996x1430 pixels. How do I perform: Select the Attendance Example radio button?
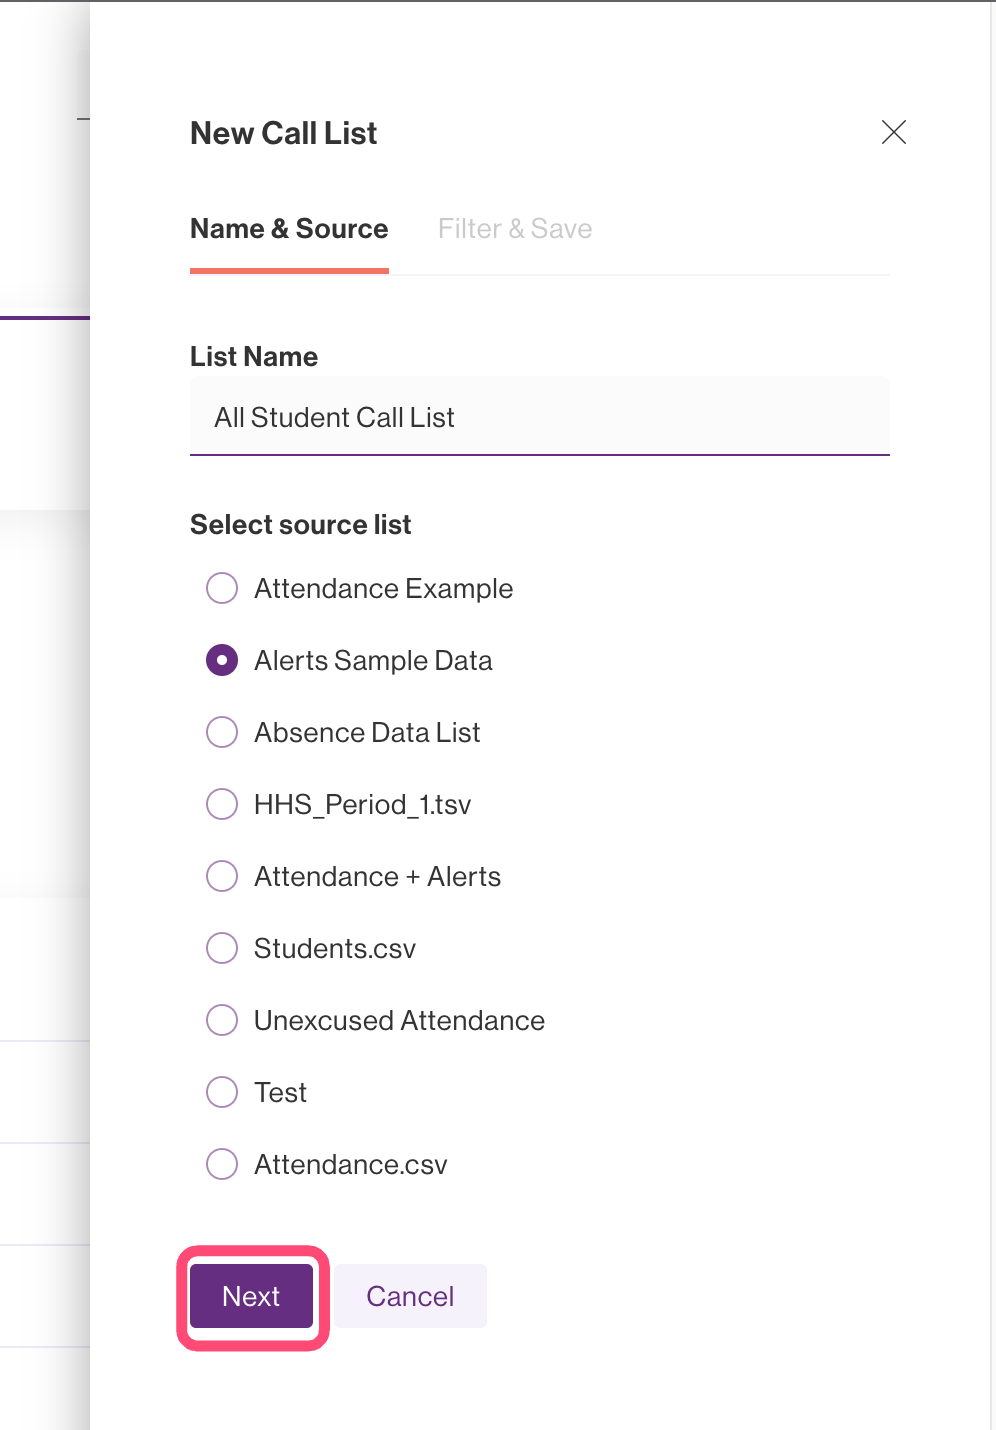tap(222, 588)
